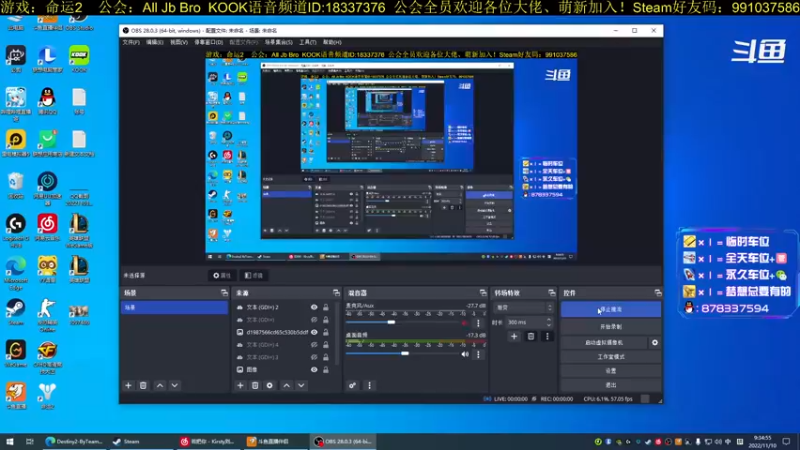Mute desktop audio speaker icon
The height and width of the screenshot is (450, 800).
tap(465, 354)
